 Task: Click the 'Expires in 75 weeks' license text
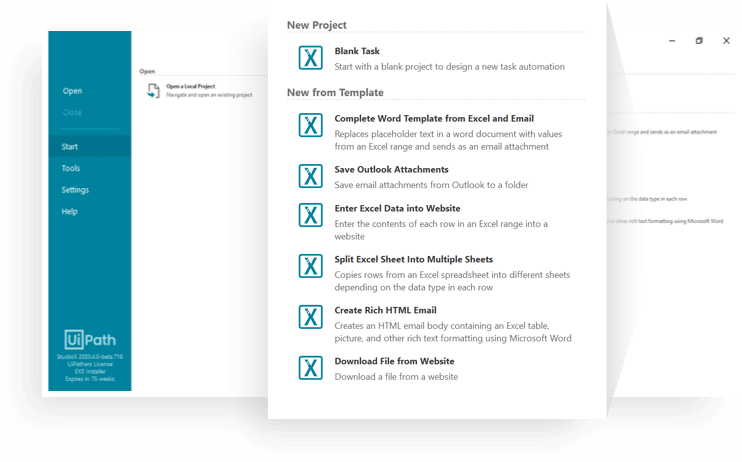[x=90, y=379]
